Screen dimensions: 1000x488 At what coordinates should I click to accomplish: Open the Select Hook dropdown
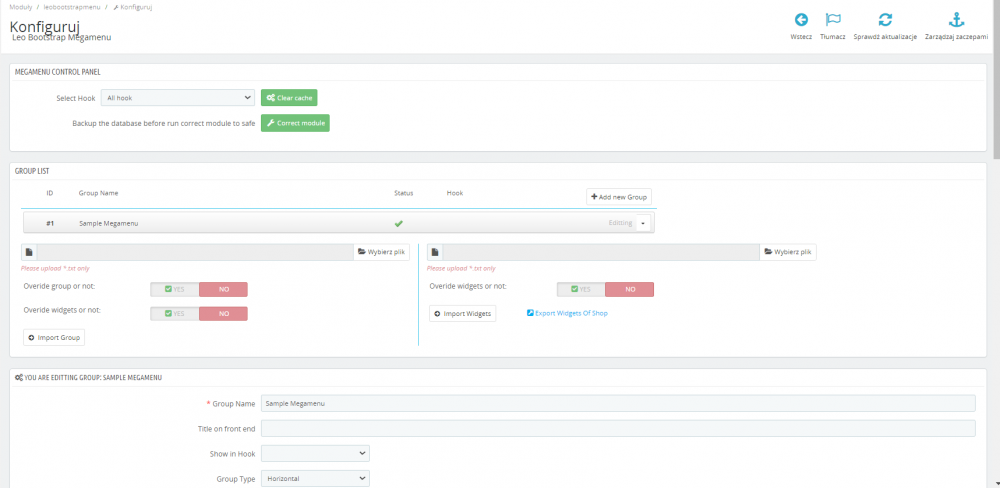tap(177, 98)
